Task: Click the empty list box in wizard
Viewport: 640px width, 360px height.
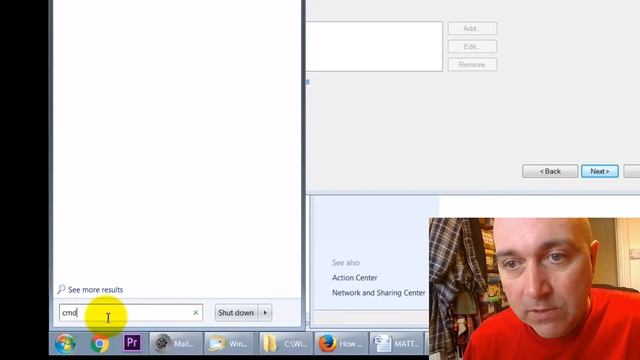Action: point(374,47)
